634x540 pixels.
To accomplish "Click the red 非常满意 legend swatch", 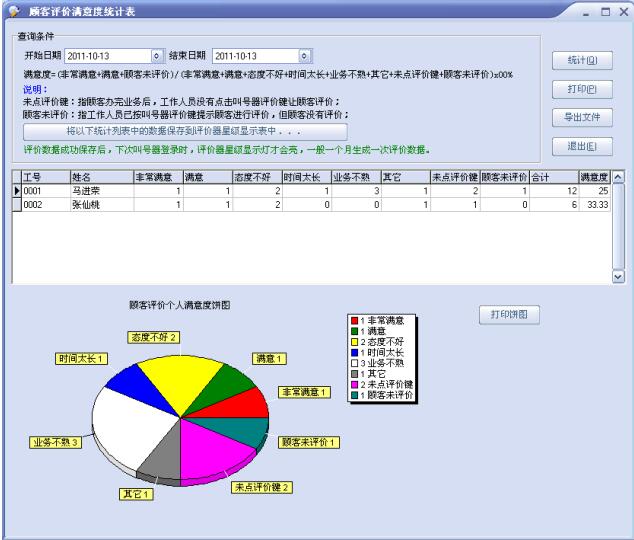I will click(354, 320).
